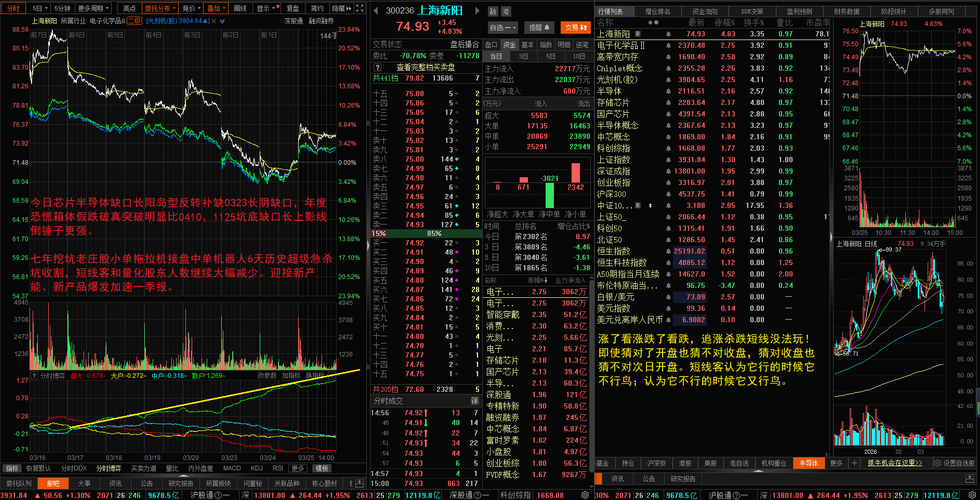Click the 抓牛机会在这里>> link
This screenshot has width=980, height=500.
895,463
